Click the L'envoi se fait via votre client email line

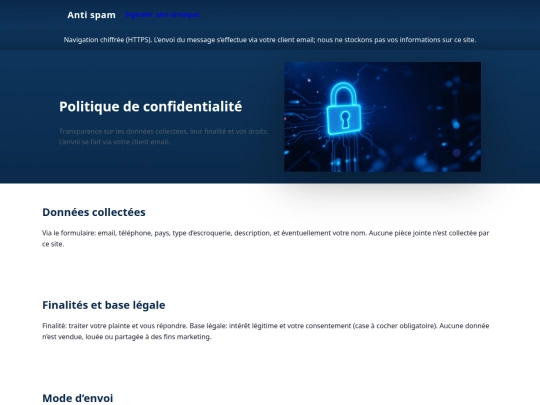pyautogui.click(x=114, y=142)
